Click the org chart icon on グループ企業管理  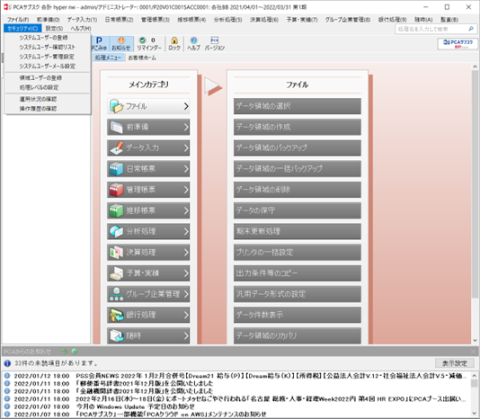(x=116, y=294)
